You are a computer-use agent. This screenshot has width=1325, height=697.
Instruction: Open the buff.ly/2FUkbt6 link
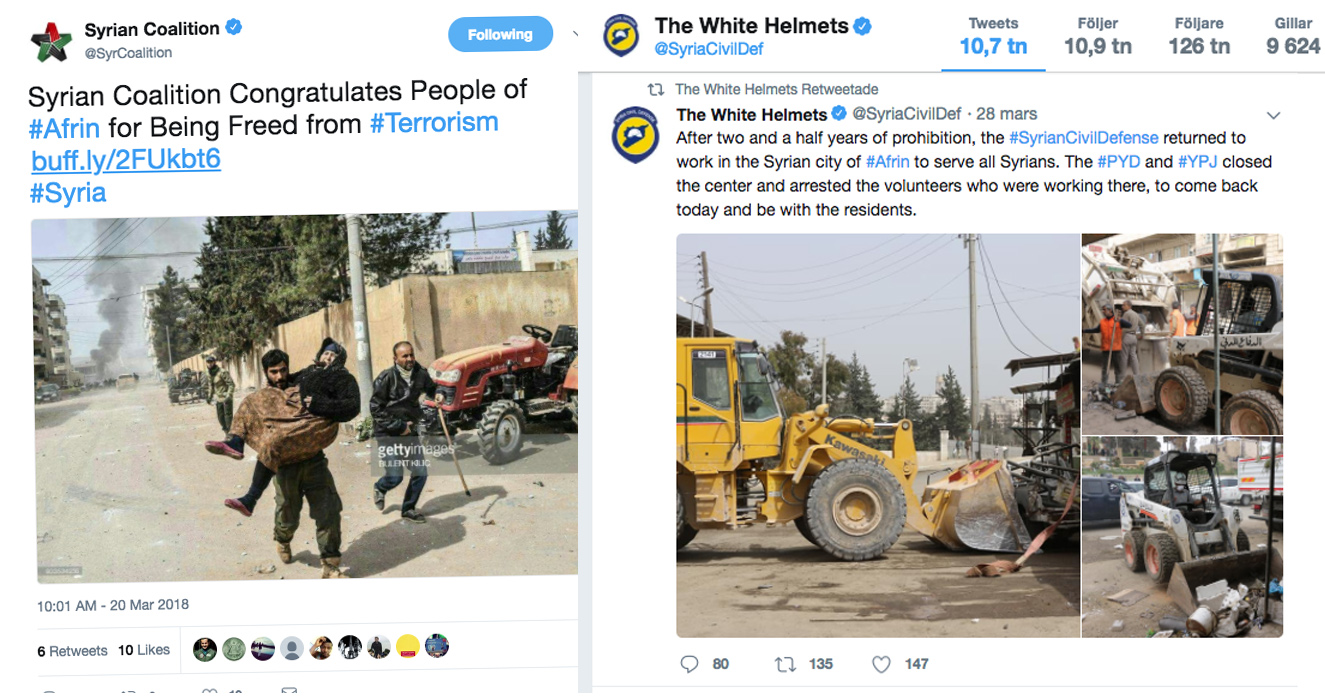(x=126, y=160)
